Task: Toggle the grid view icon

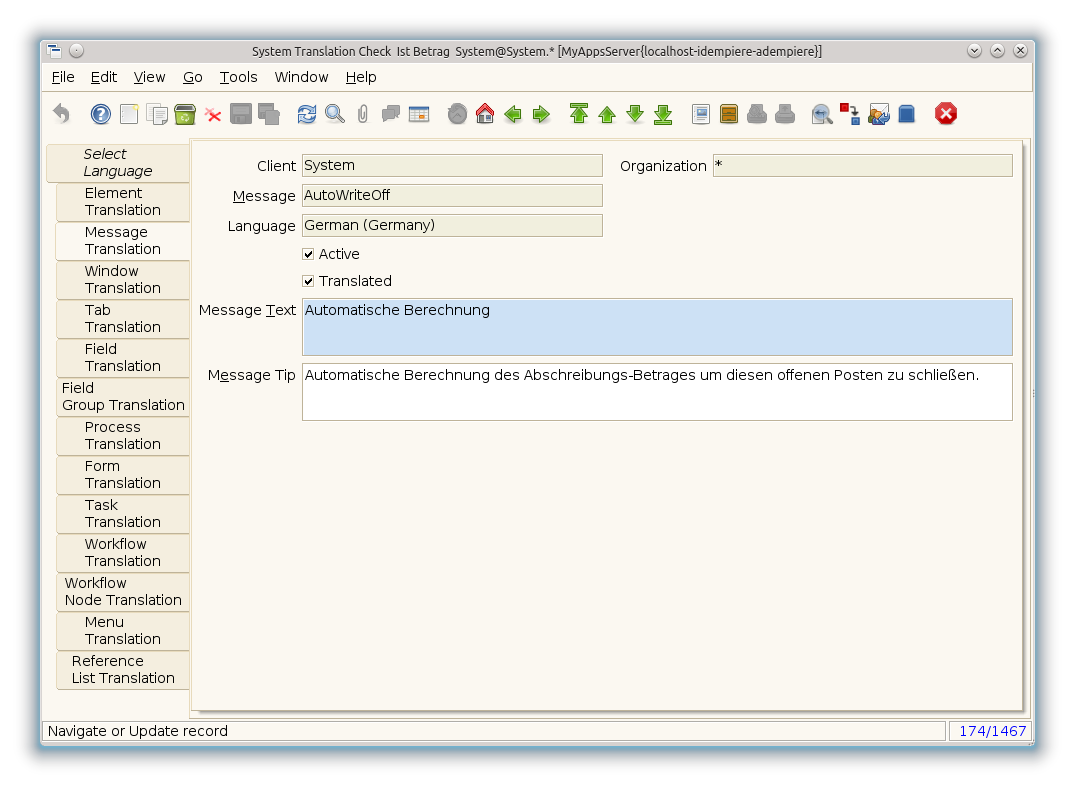Action: point(419,114)
